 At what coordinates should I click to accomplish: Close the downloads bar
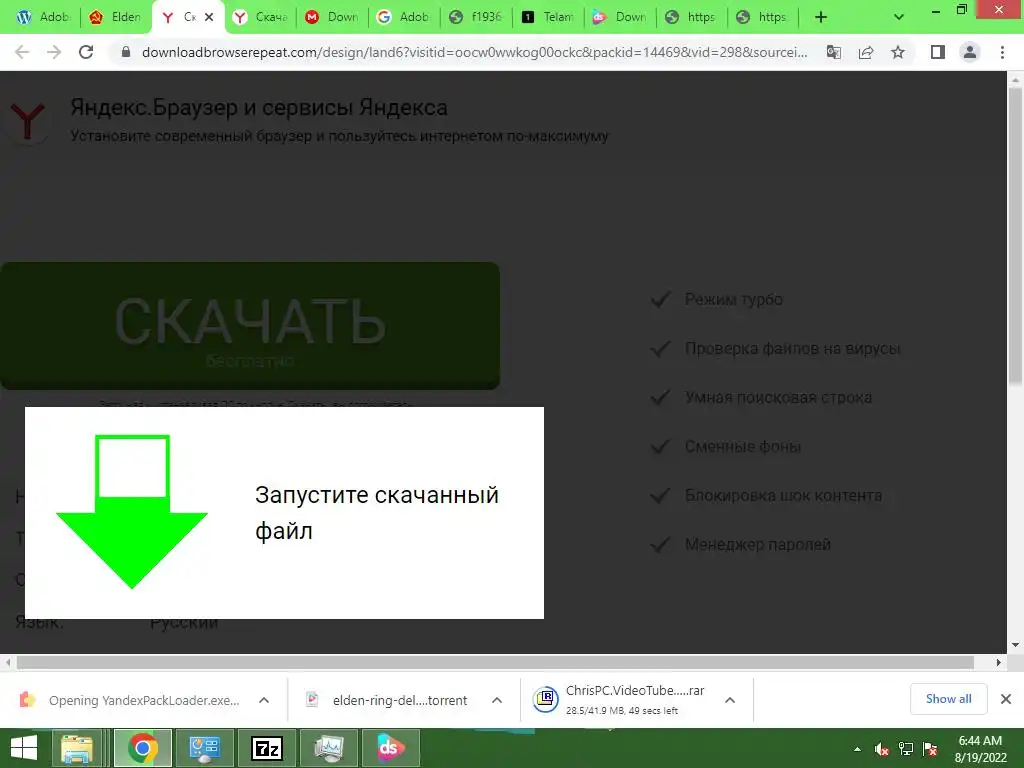(1006, 699)
